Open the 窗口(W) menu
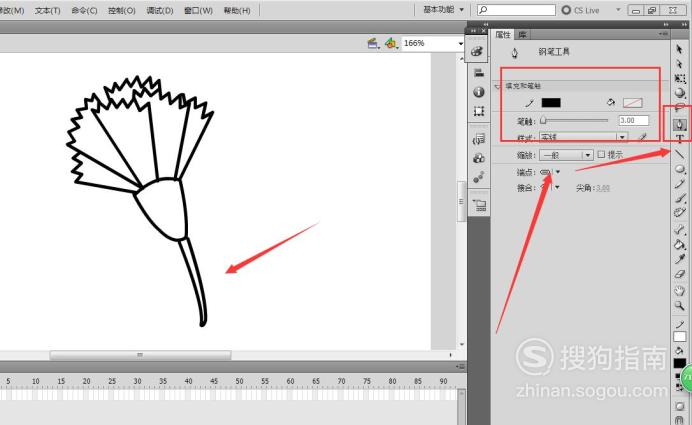 198,10
